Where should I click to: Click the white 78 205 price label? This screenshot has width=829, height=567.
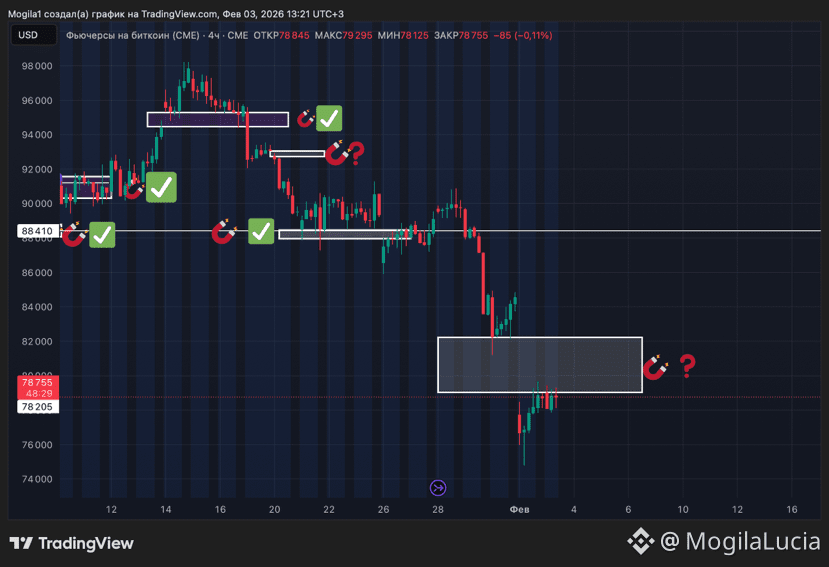(38, 406)
